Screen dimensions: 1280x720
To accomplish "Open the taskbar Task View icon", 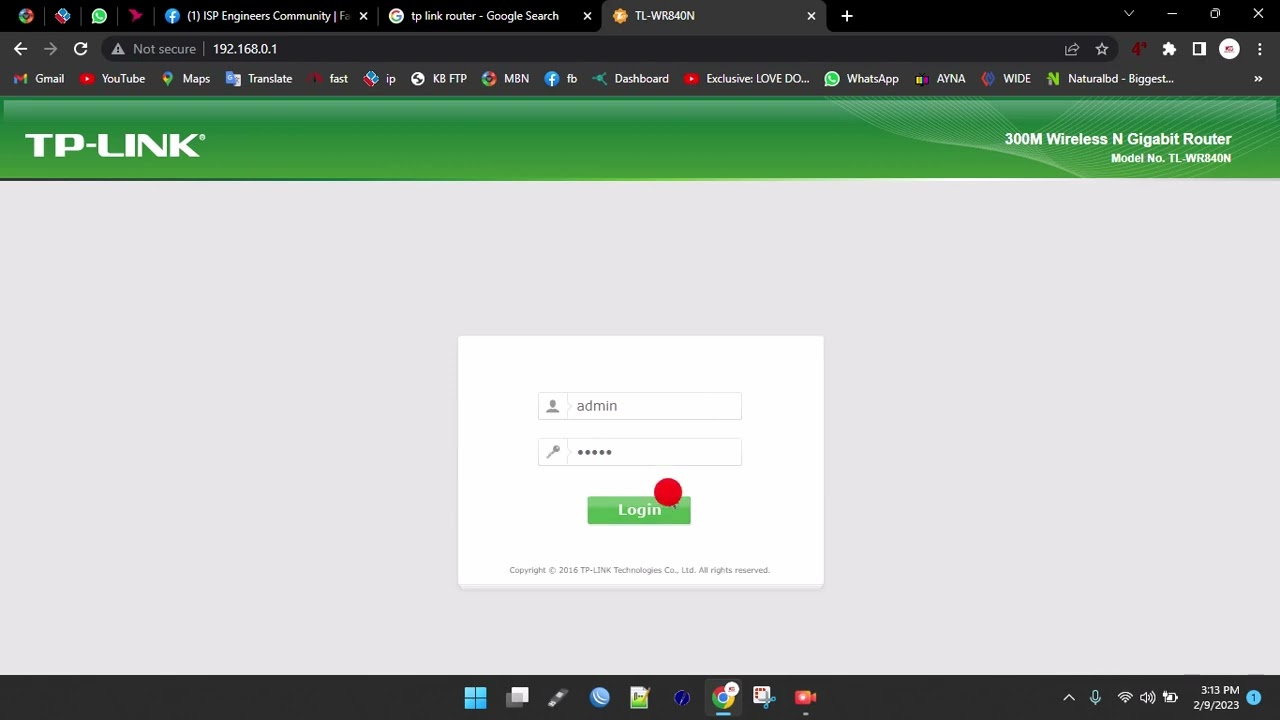I will point(517,698).
